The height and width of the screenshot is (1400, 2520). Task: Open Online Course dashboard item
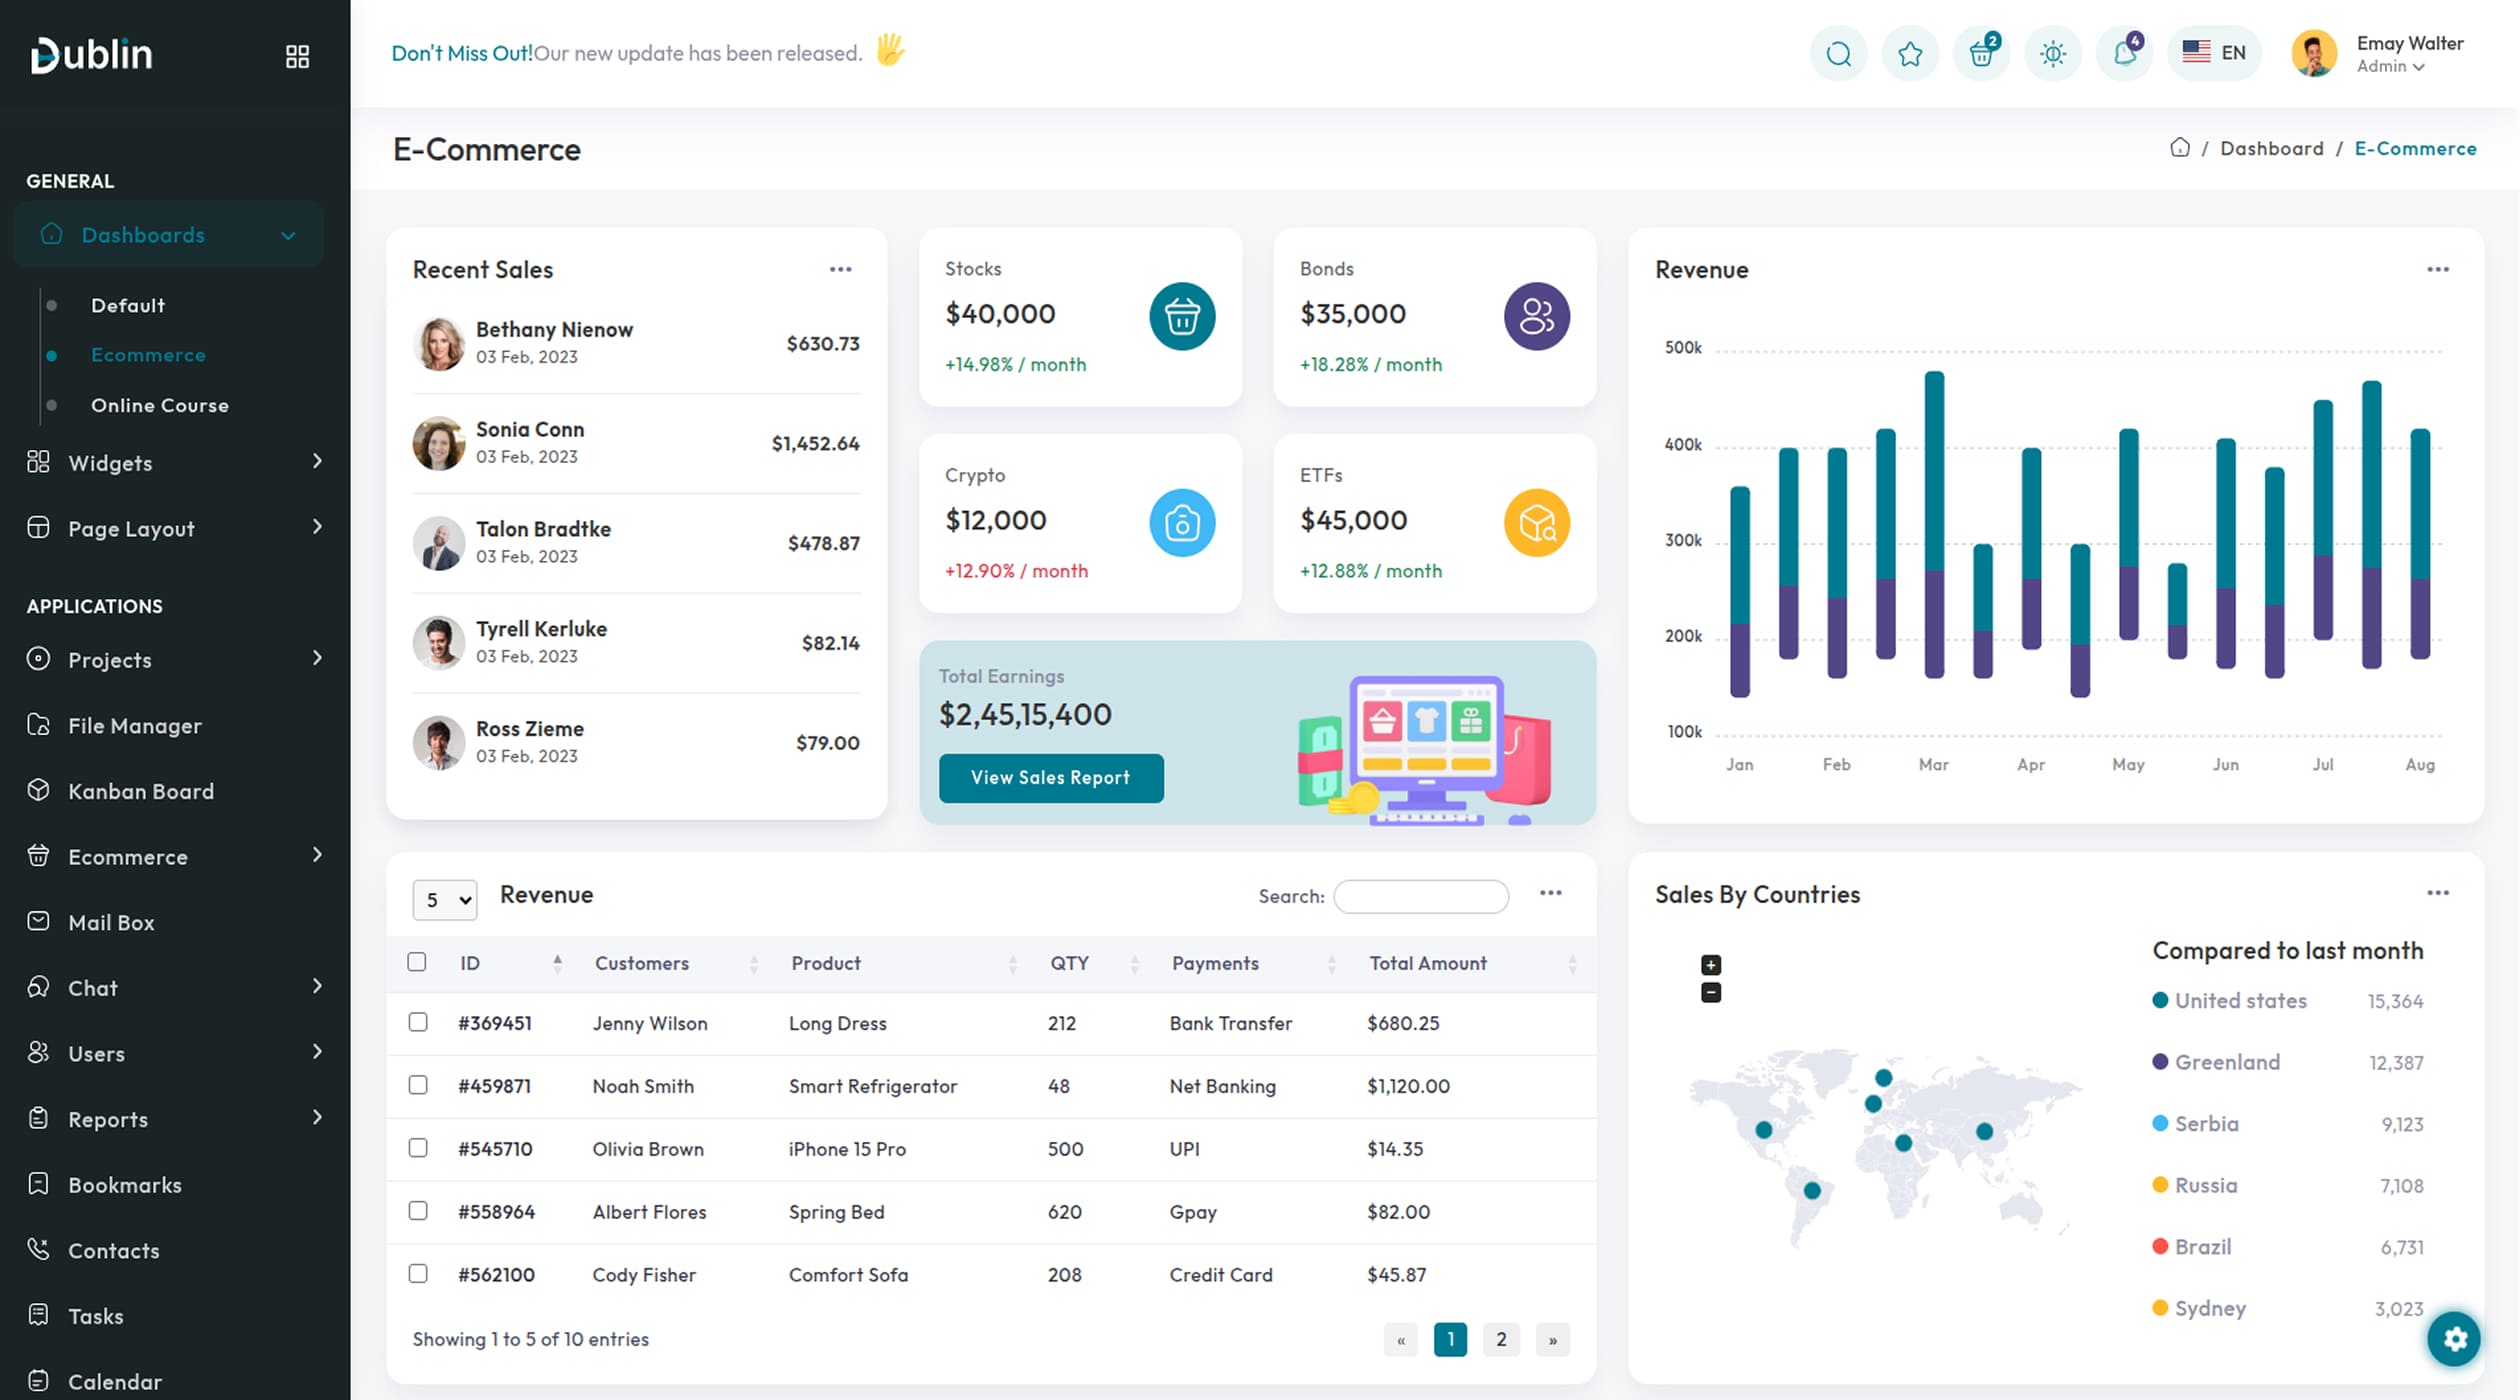[x=160, y=405]
